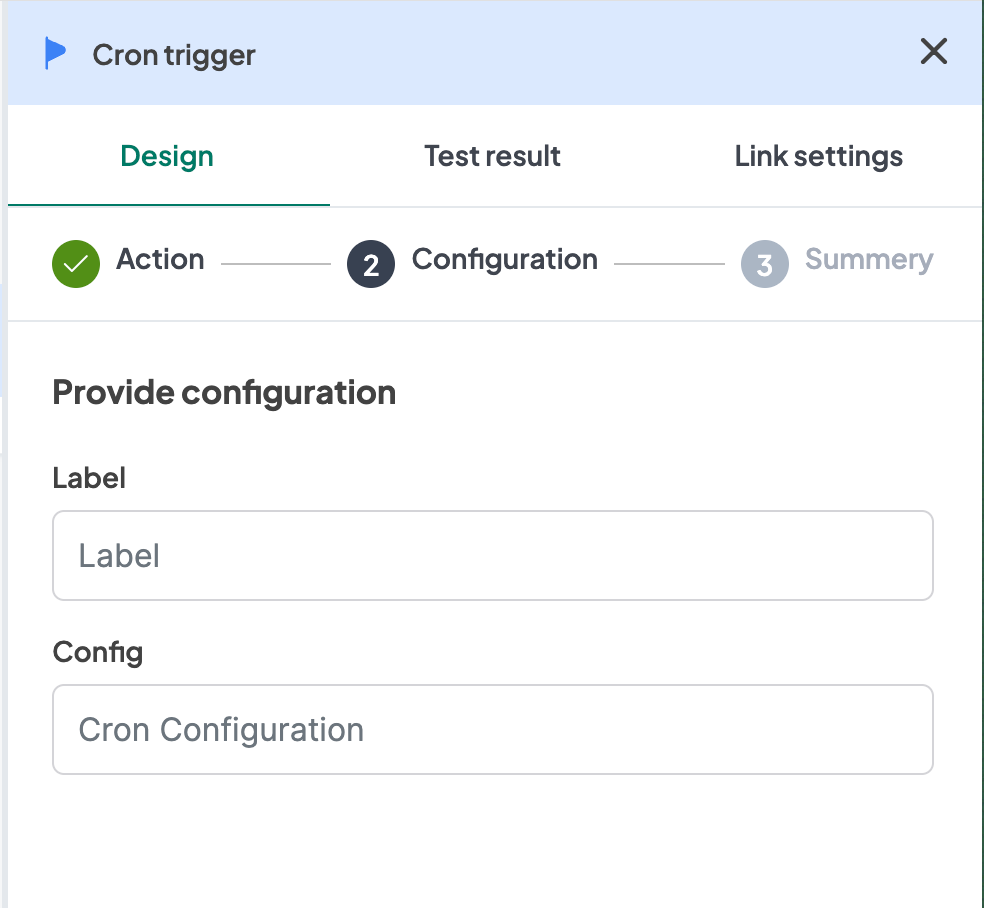Switch to the Design tab
The height and width of the screenshot is (908, 984).
pos(167,157)
